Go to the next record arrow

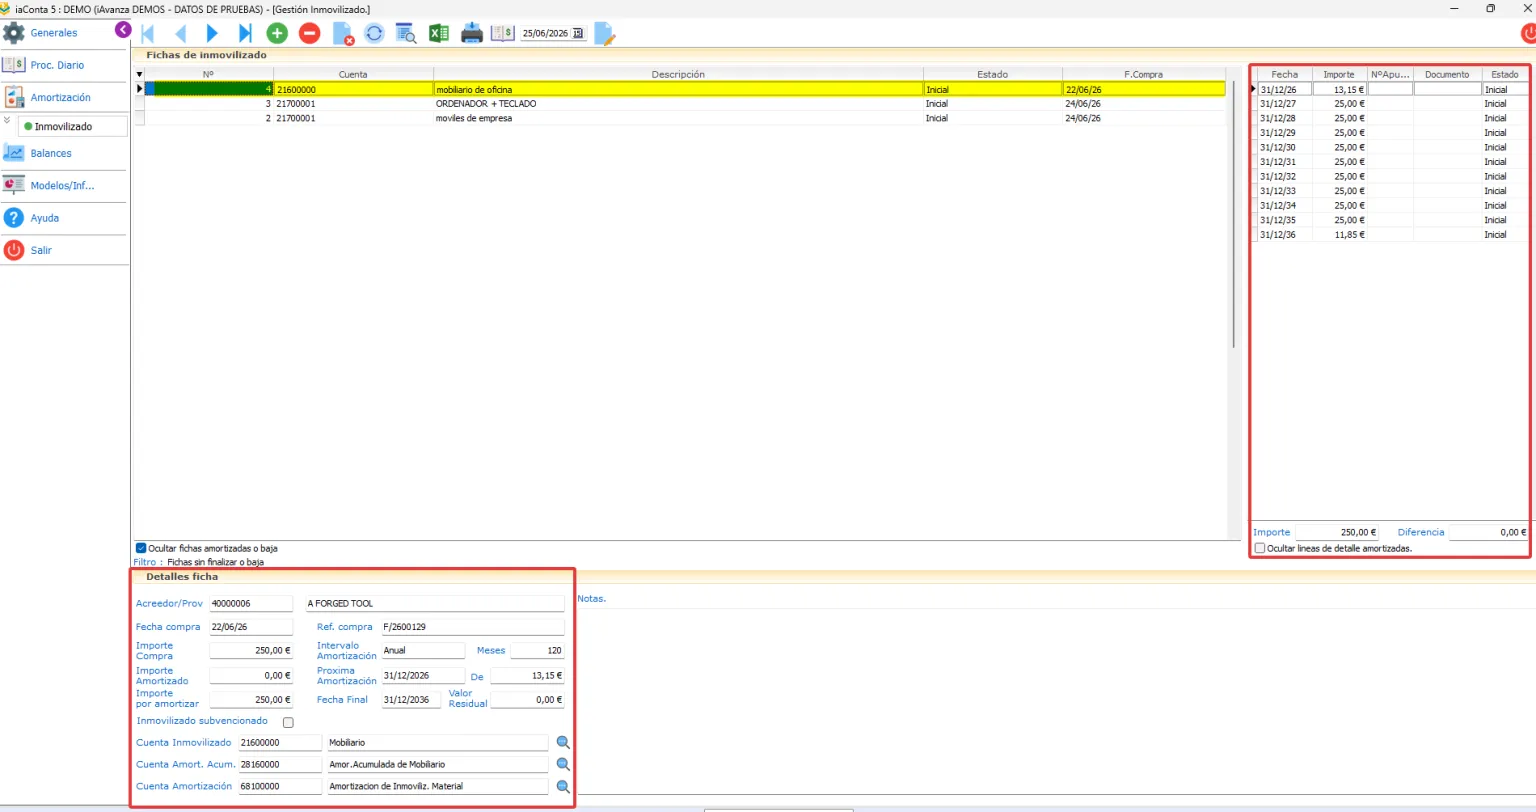coord(212,33)
